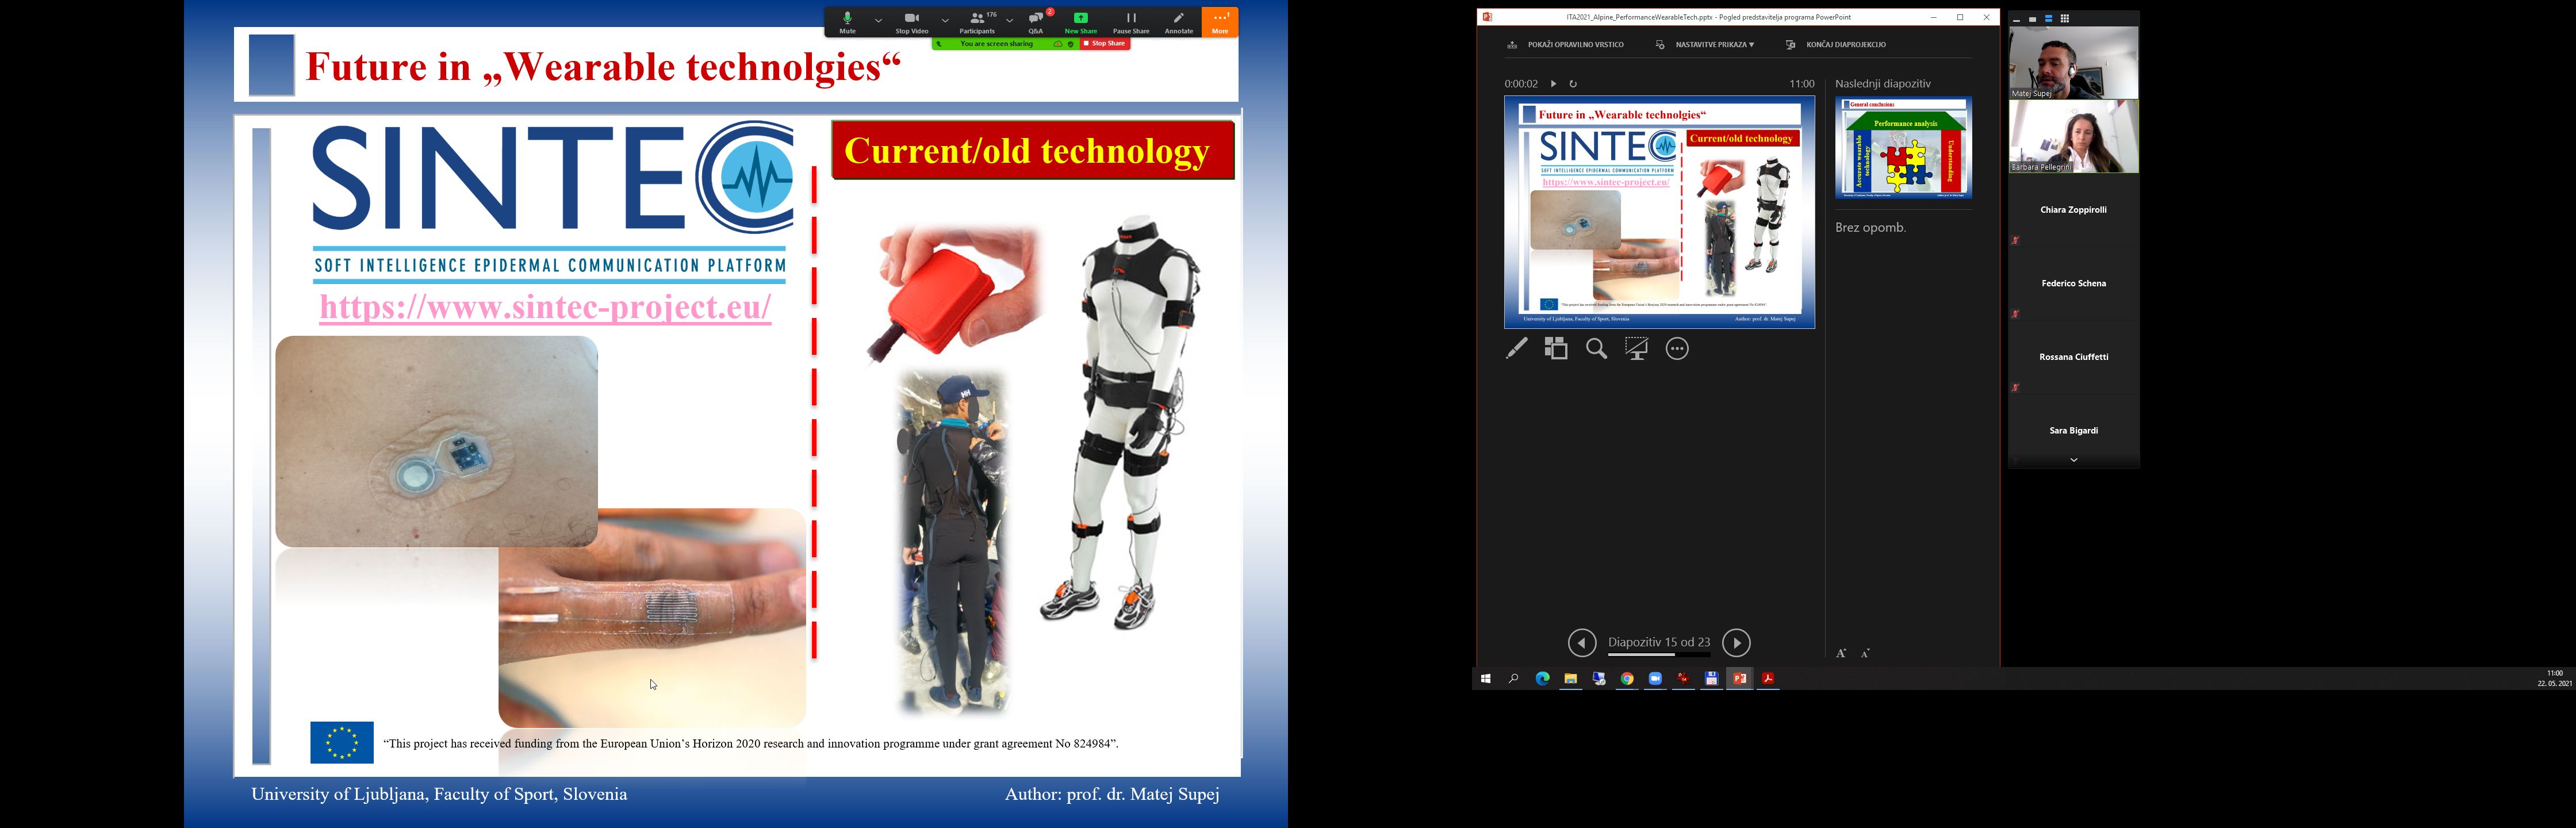Click the taskbar keyboard icon in presenter view

1512,45
